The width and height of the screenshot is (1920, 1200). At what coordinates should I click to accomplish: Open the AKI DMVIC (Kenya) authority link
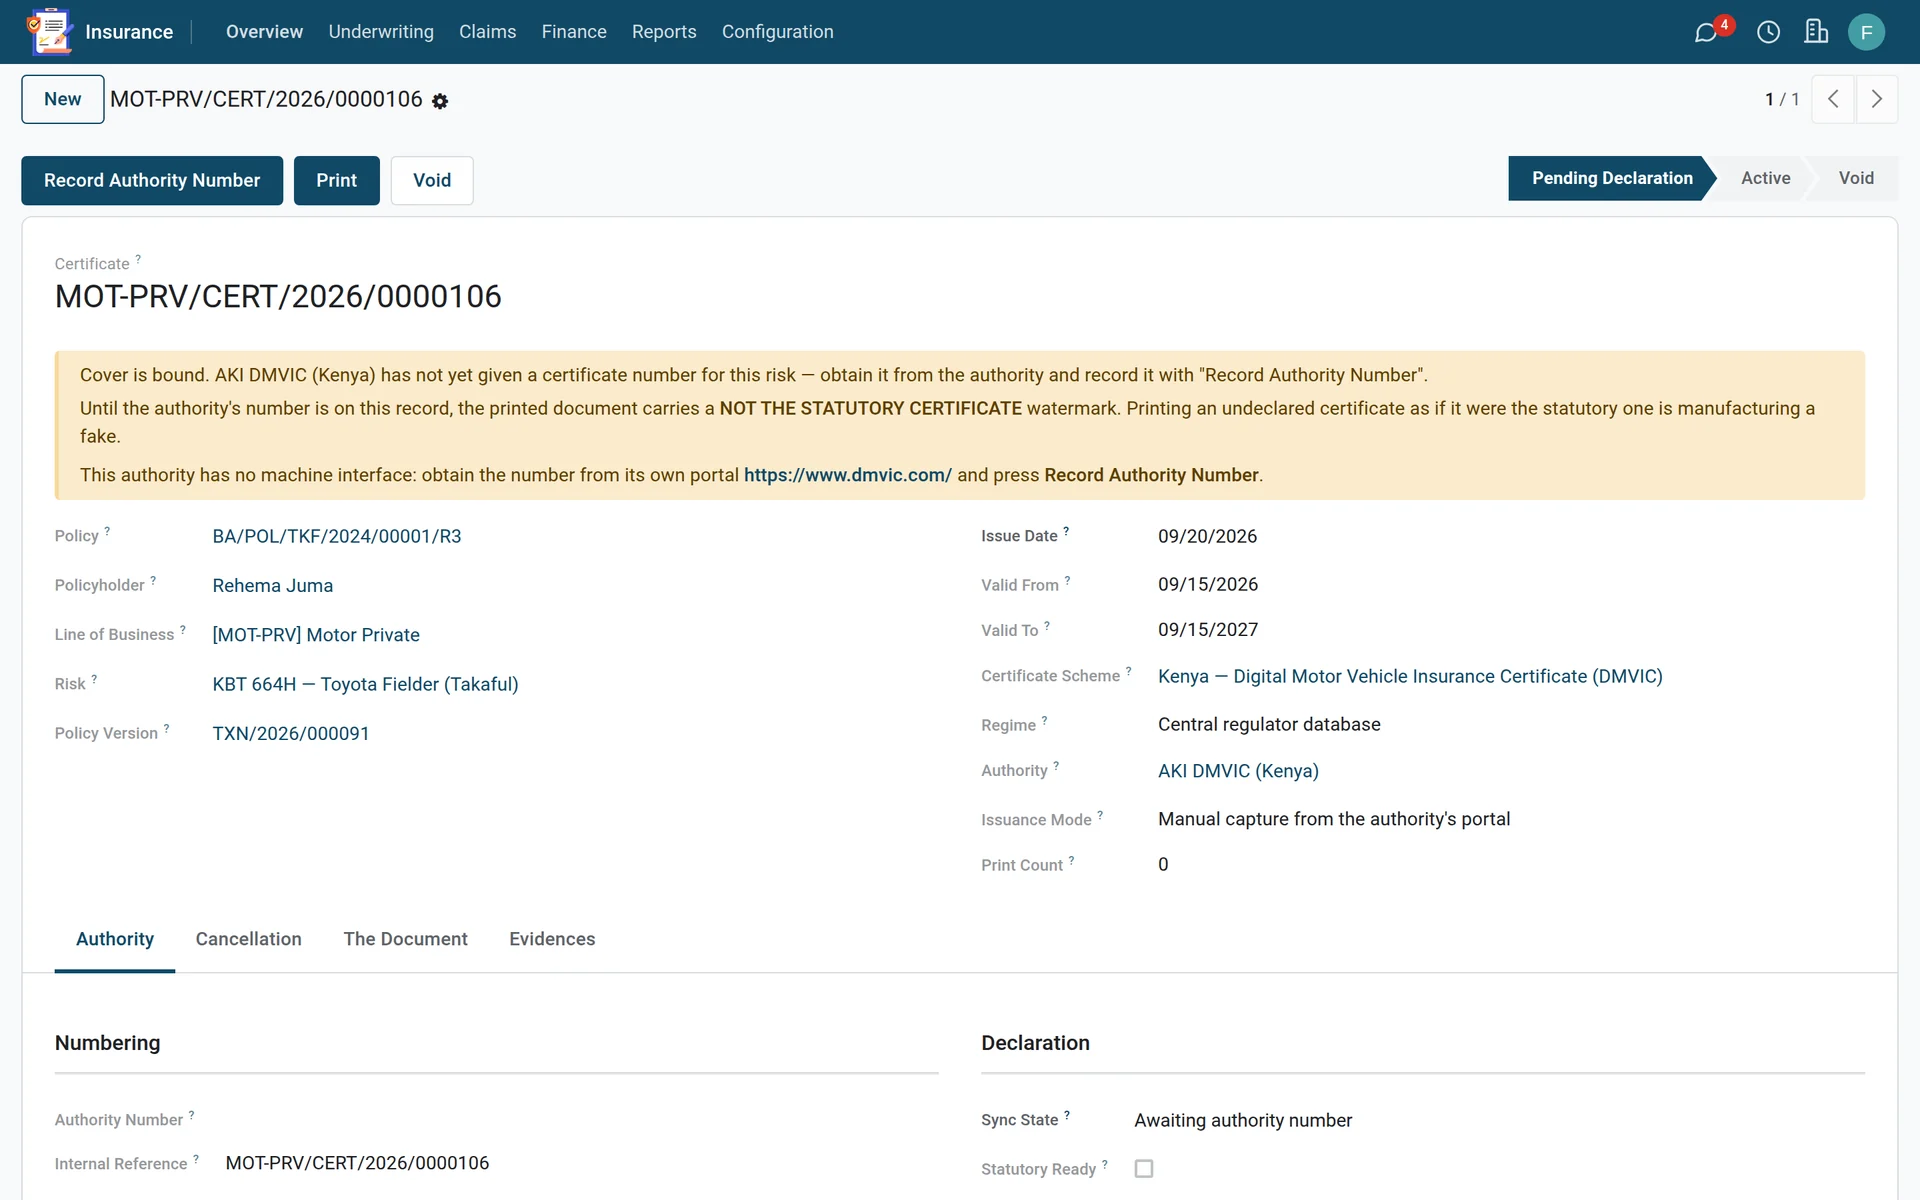pos(1238,771)
